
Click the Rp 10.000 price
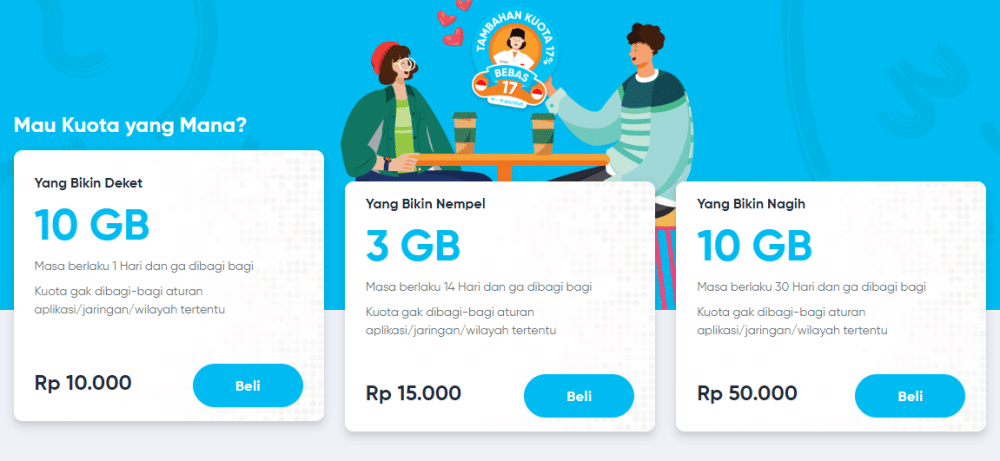(x=83, y=383)
